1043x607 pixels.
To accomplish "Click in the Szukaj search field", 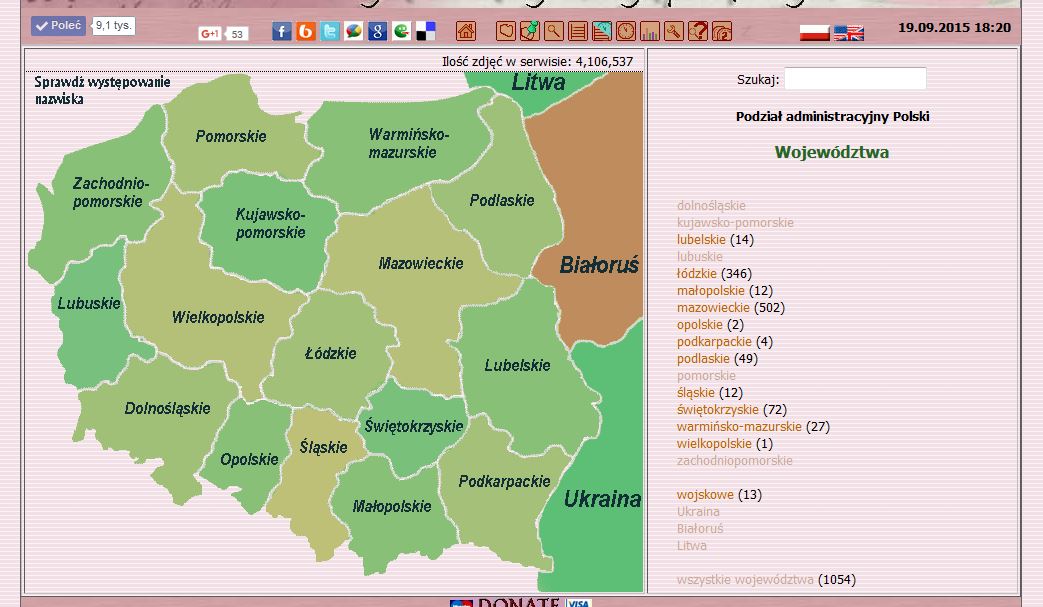I will point(855,79).
